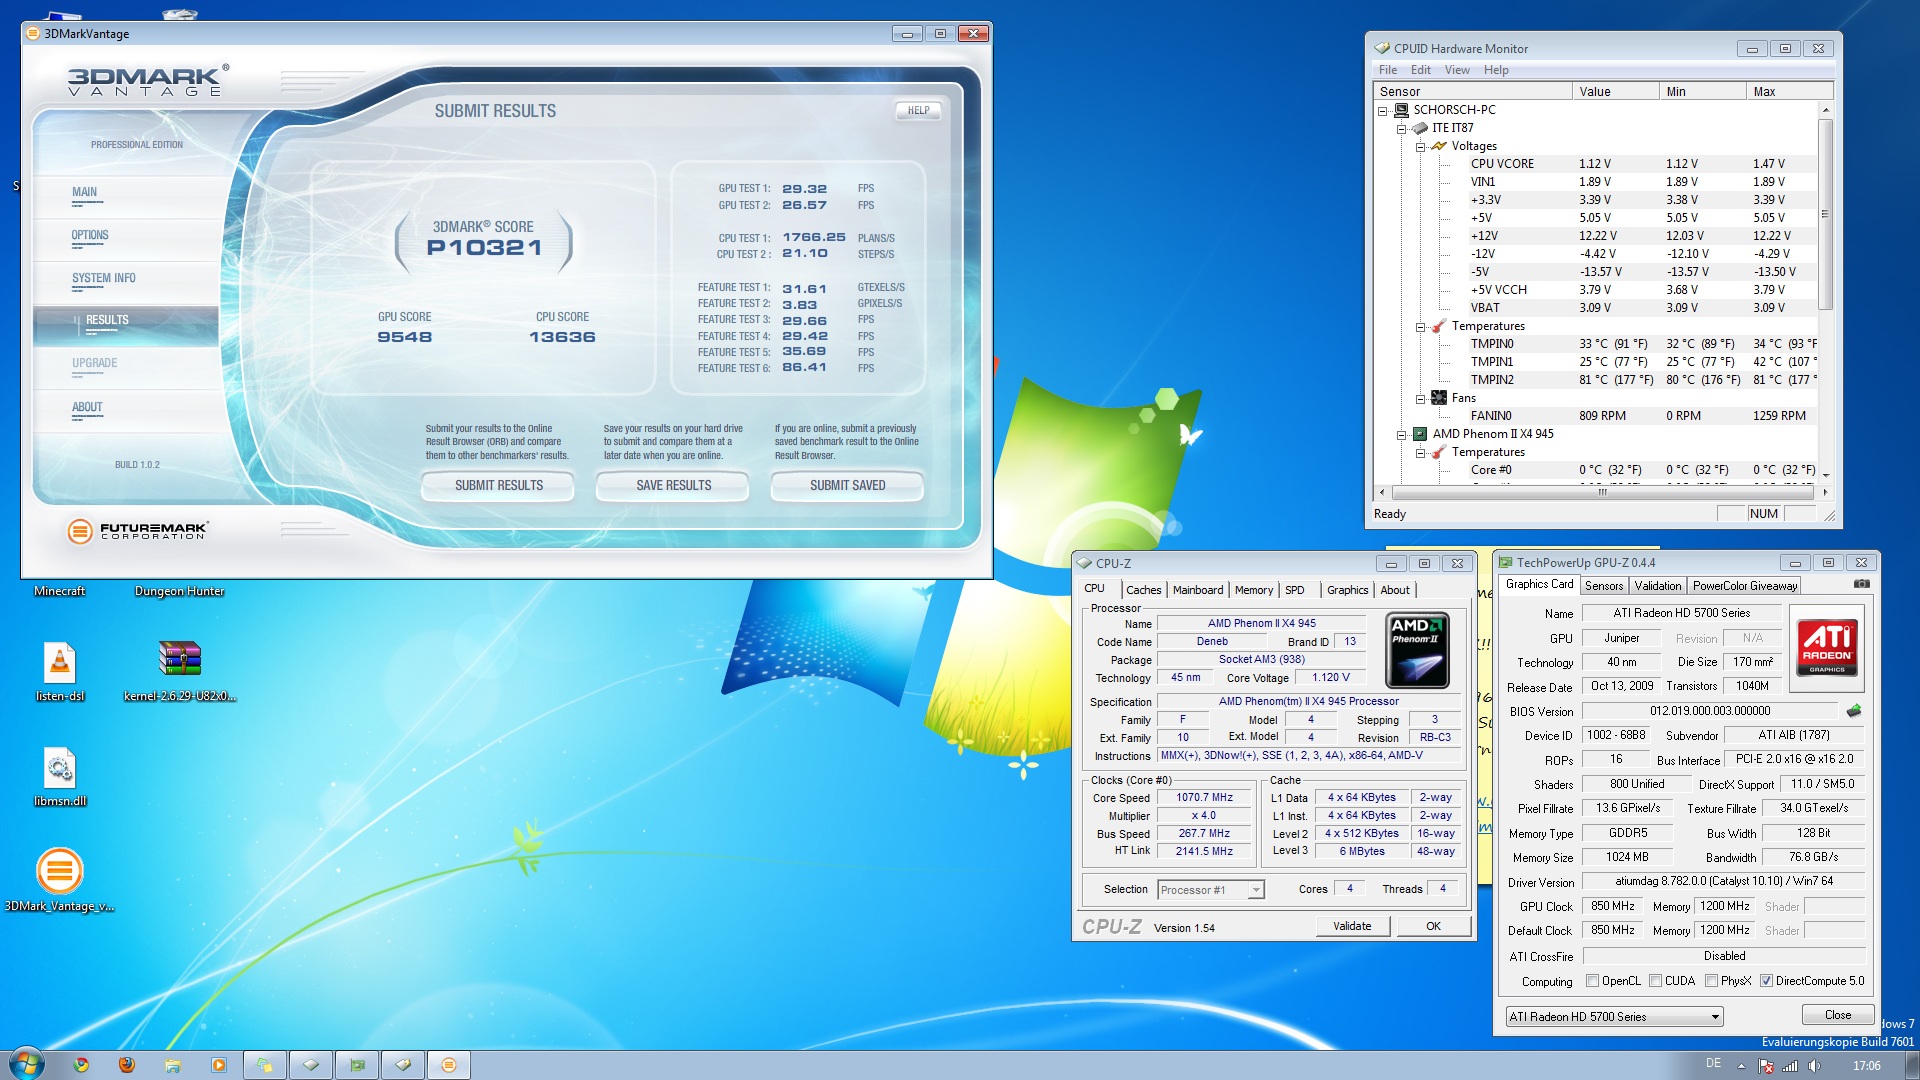
Task: Collapse the AMD Phenom Temperatures node
Action: click(x=1420, y=453)
